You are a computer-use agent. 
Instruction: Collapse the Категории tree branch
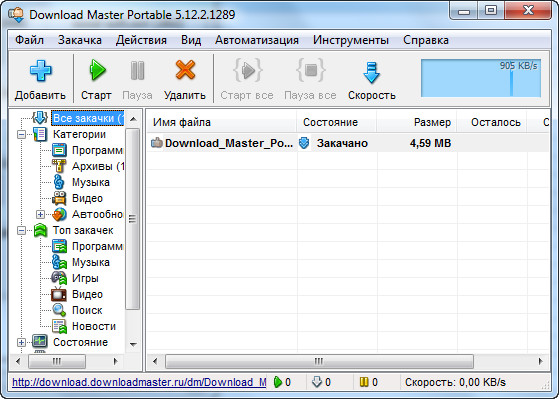(x=21, y=134)
